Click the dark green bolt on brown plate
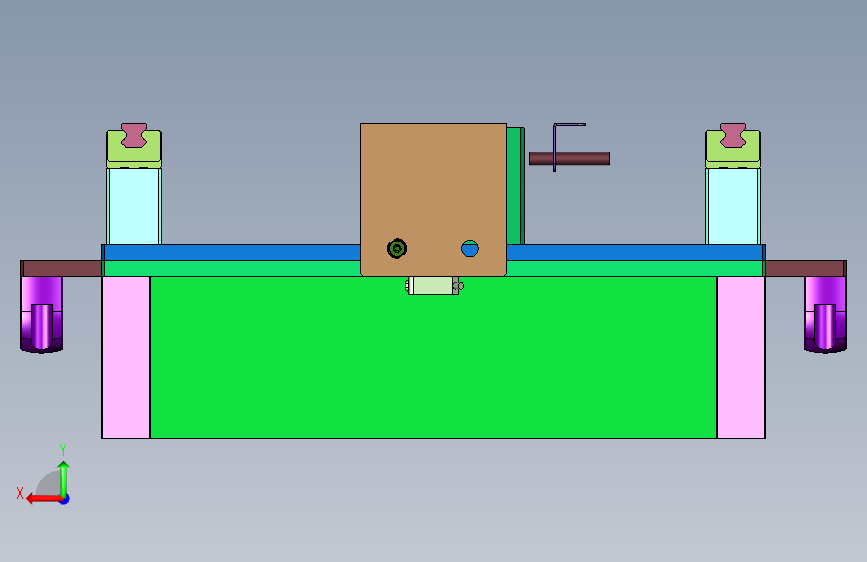Image resolution: width=867 pixels, height=562 pixels. click(397, 248)
